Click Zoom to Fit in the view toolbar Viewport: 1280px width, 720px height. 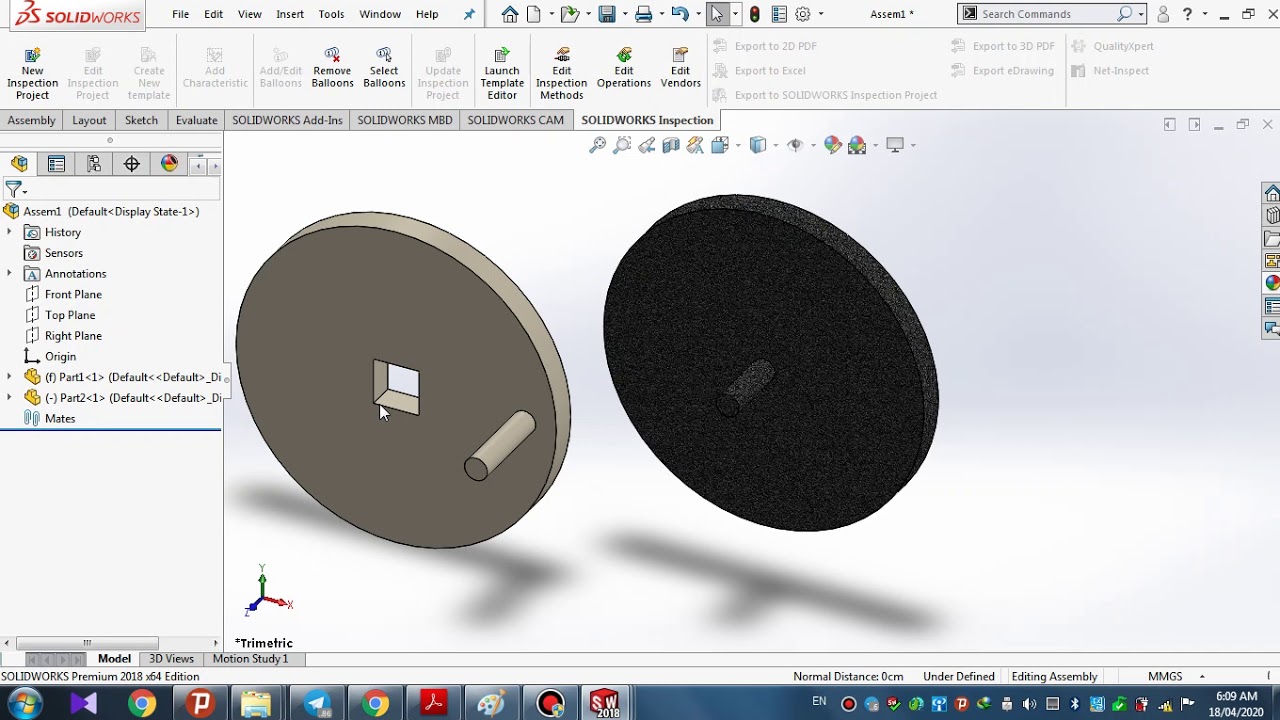click(x=597, y=145)
